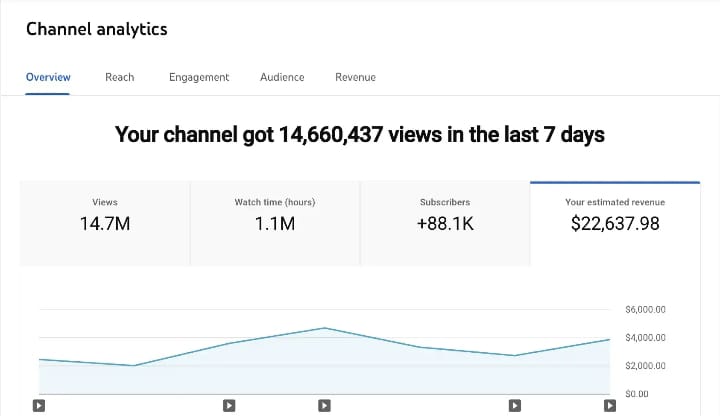
Task: Click the Channel analytics page heading
Action: 97,29
